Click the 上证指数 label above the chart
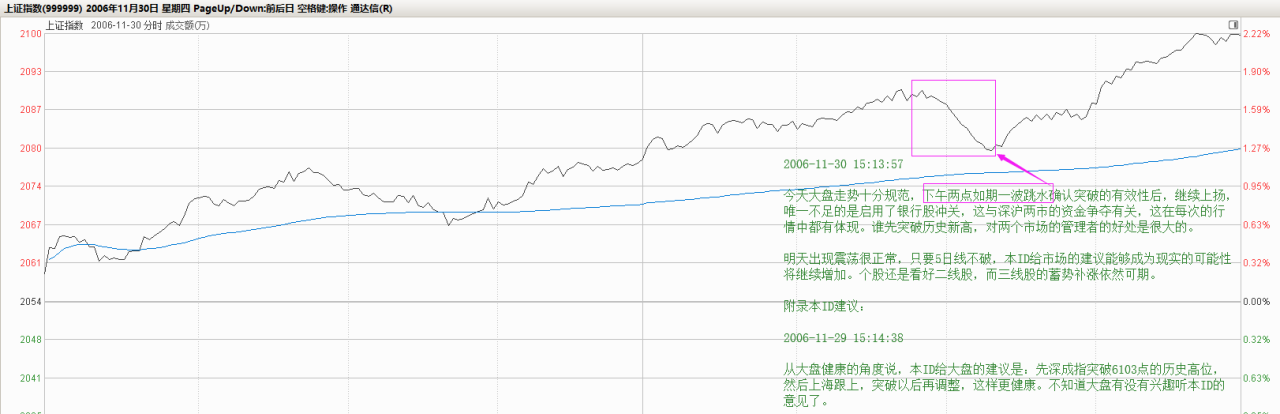 tap(65, 26)
